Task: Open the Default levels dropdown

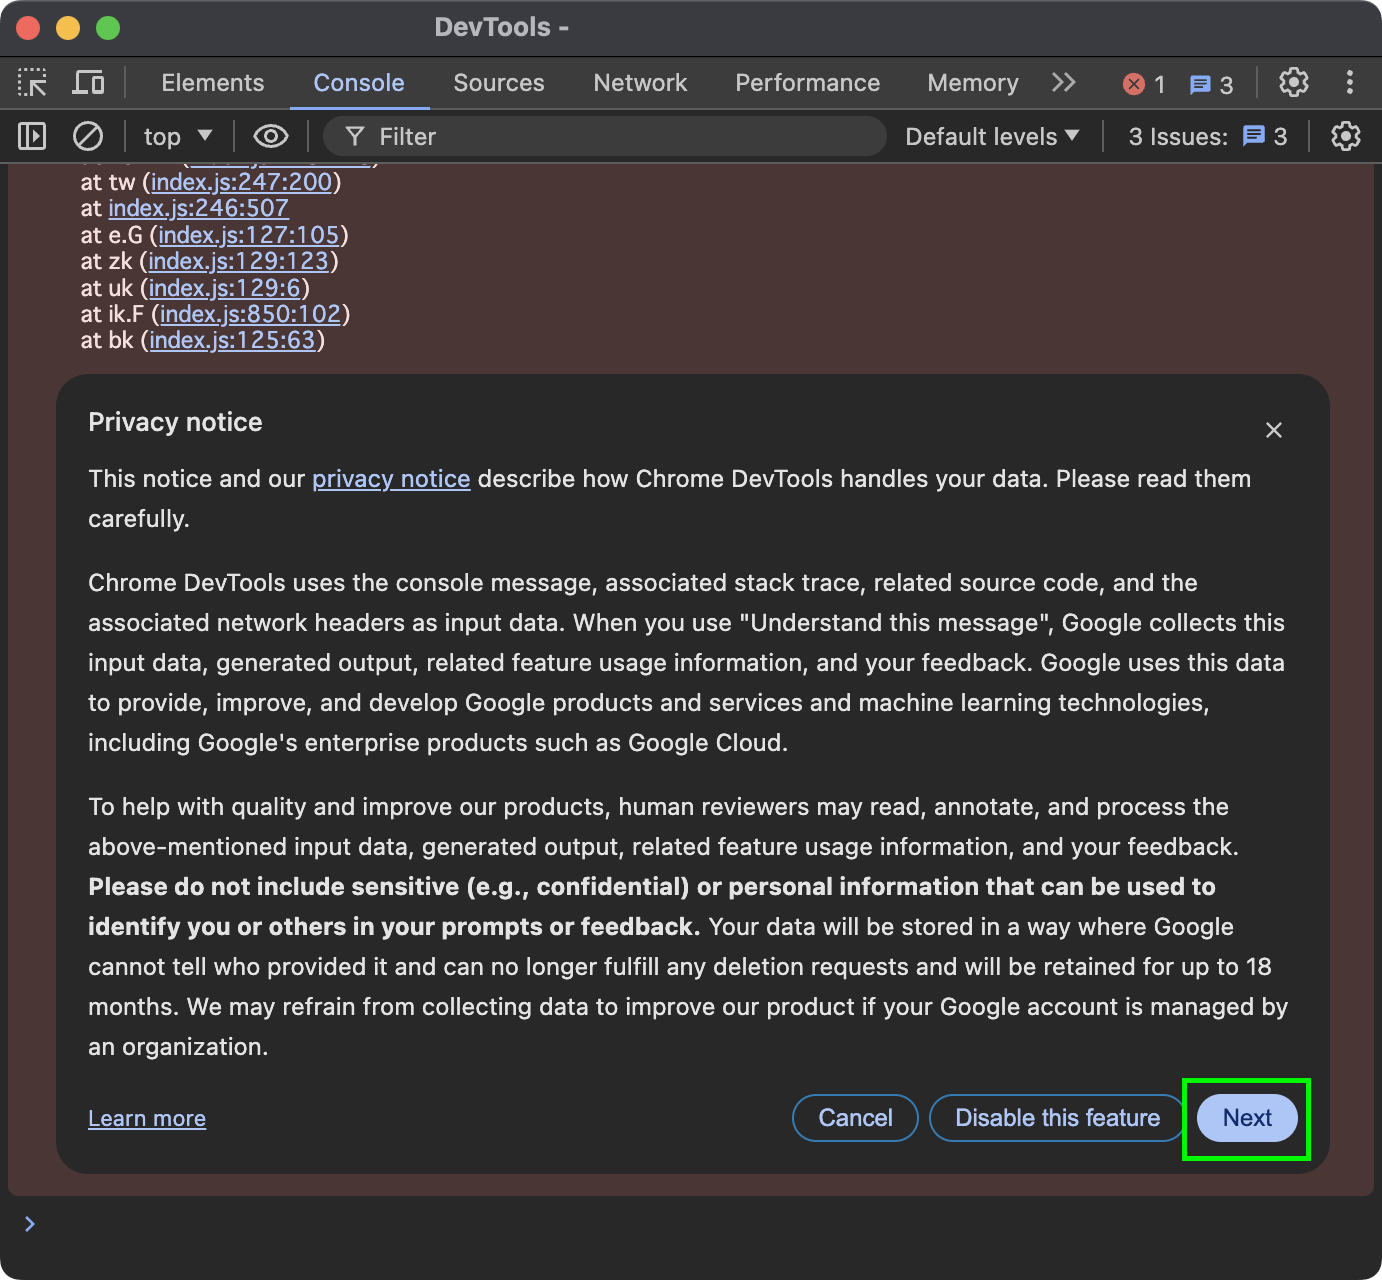Action: pos(992,137)
